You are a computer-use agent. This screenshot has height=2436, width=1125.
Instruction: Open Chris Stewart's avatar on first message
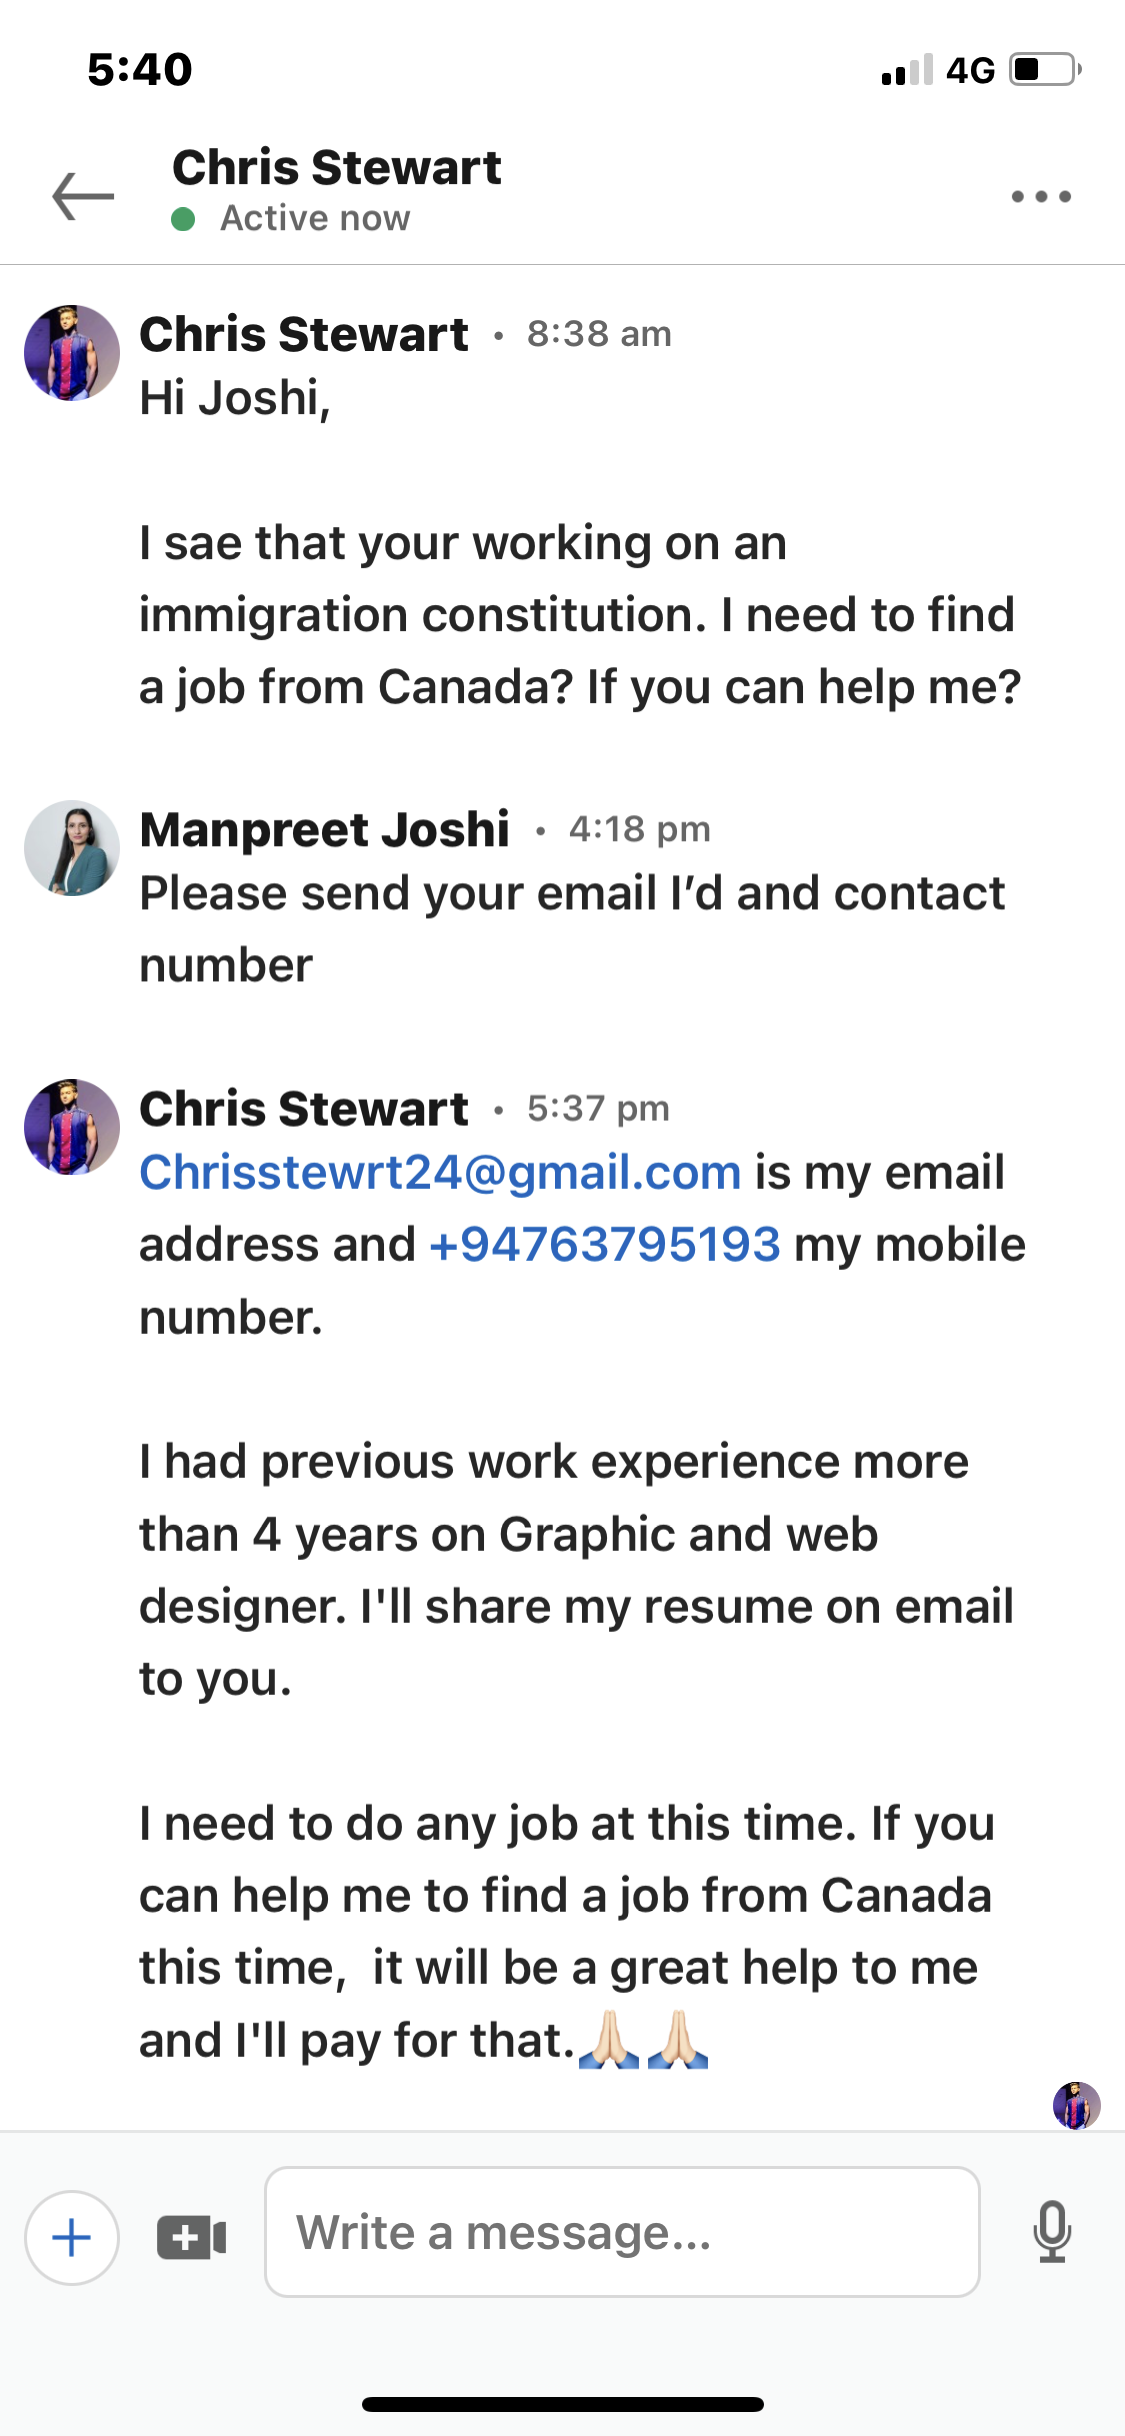(72, 353)
